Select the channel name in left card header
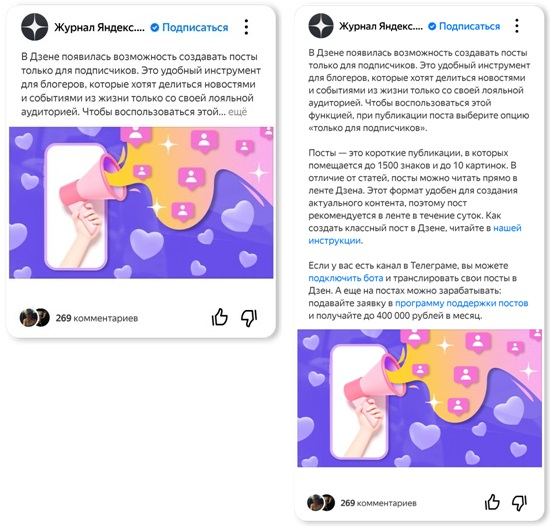Image resolution: width=551 pixels, height=527 pixels. 99,27
